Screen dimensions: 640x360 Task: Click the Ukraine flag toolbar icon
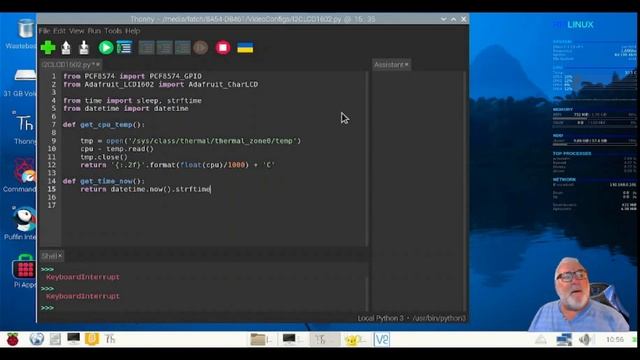coord(245,48)
